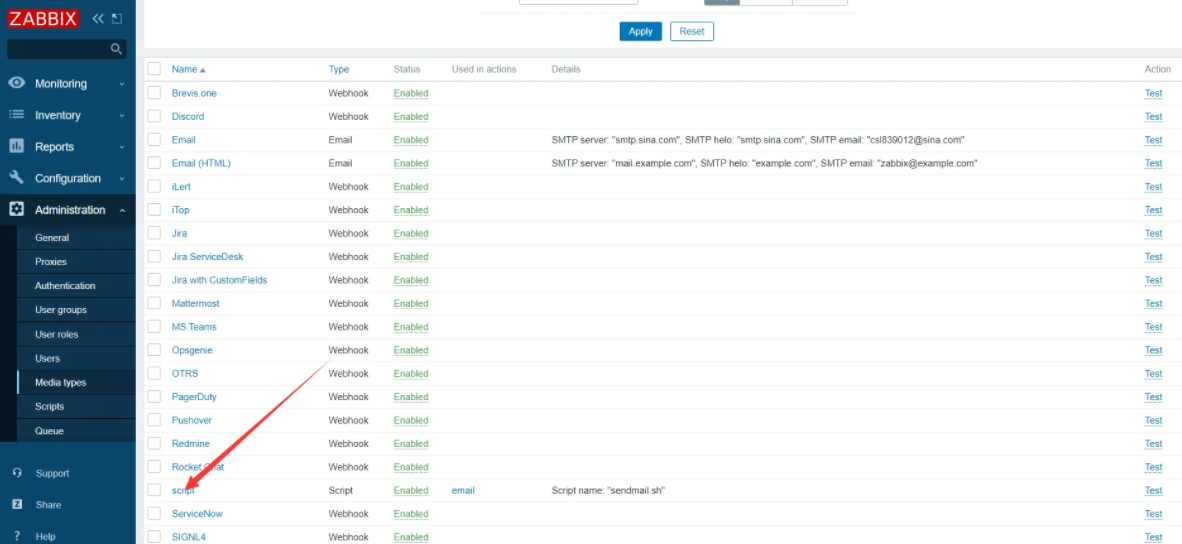Image resolution: width=1182 pixels, height=544 pixels.
Task: Click the Inventory list icon
Action: point(17,115)
